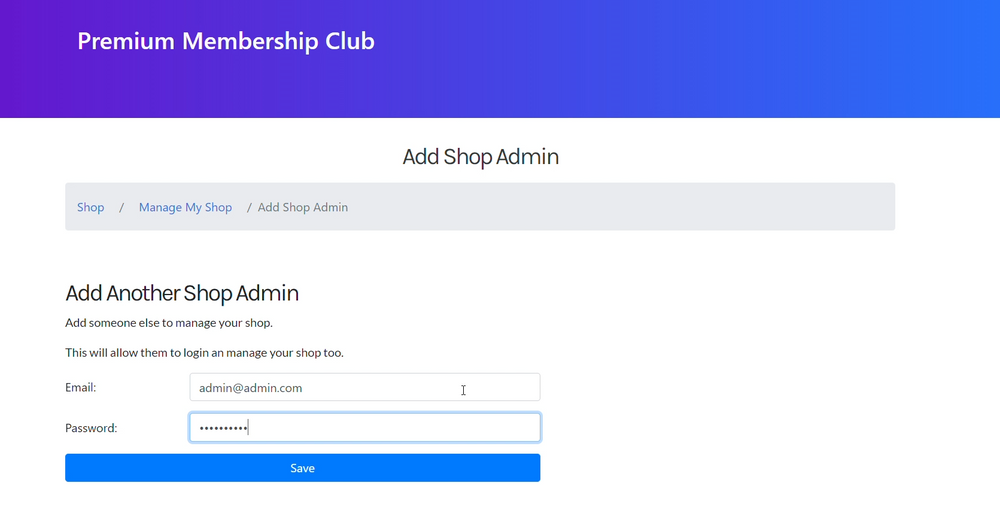This screenshot has height=519, width=1000.
Task: Click the 'This will allow them to login' sentence
Action: pos(204,353)
